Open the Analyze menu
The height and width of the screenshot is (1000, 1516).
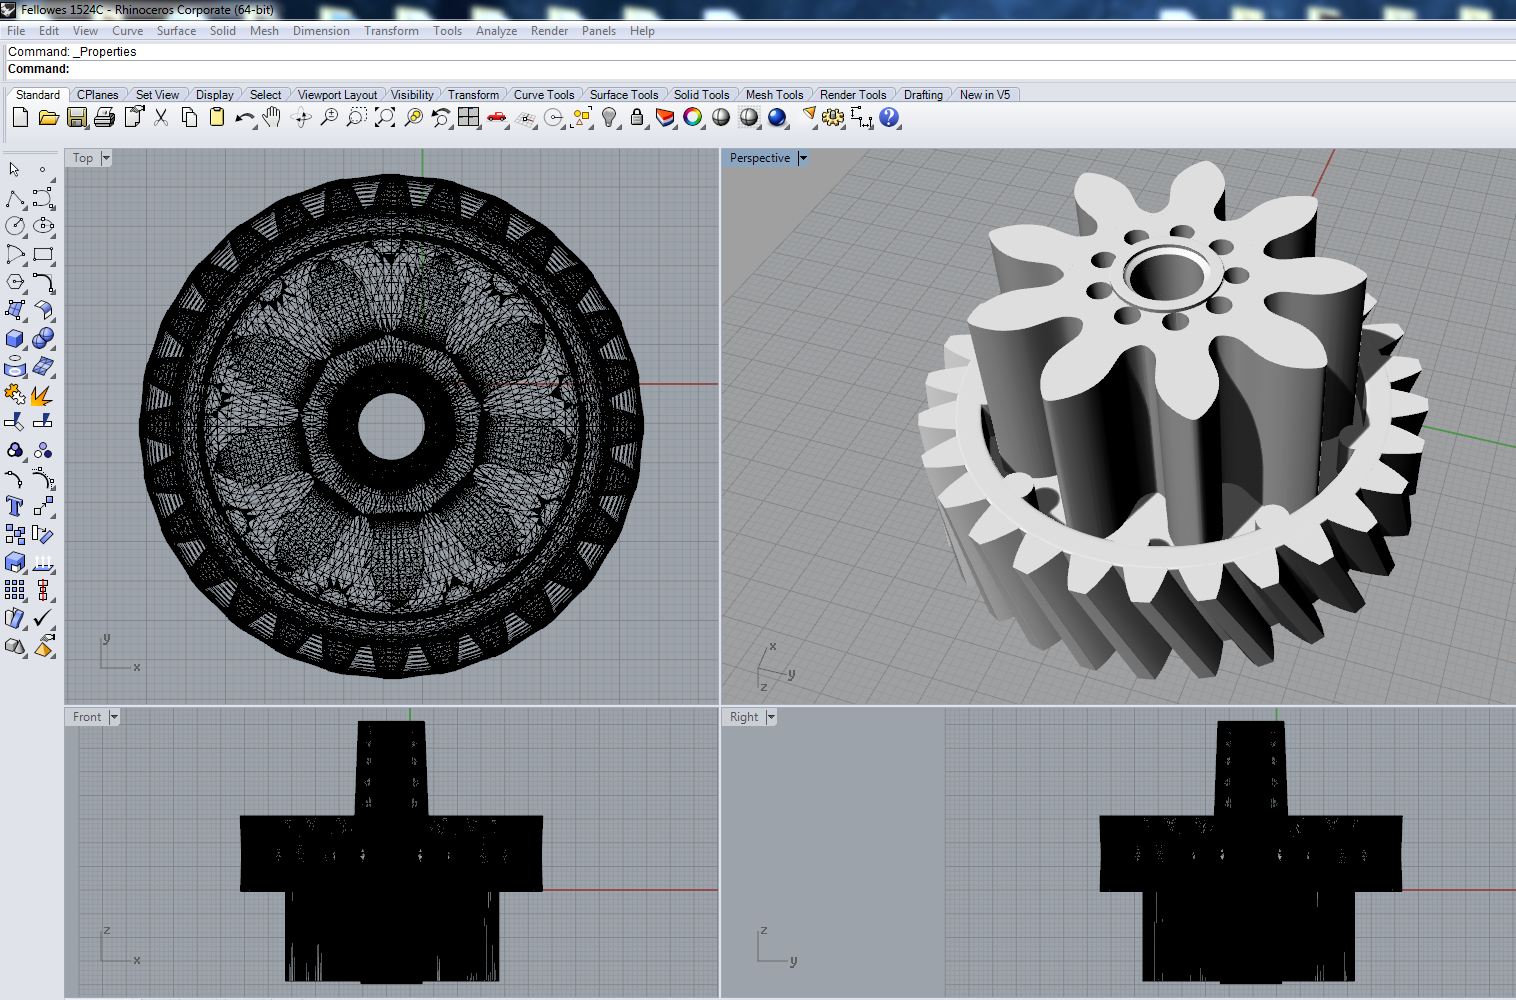[496, 31]
